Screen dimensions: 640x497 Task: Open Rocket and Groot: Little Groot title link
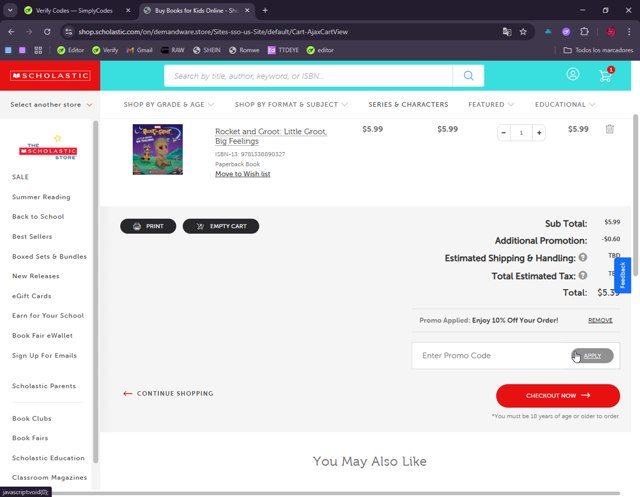click(x=271, y=136)
